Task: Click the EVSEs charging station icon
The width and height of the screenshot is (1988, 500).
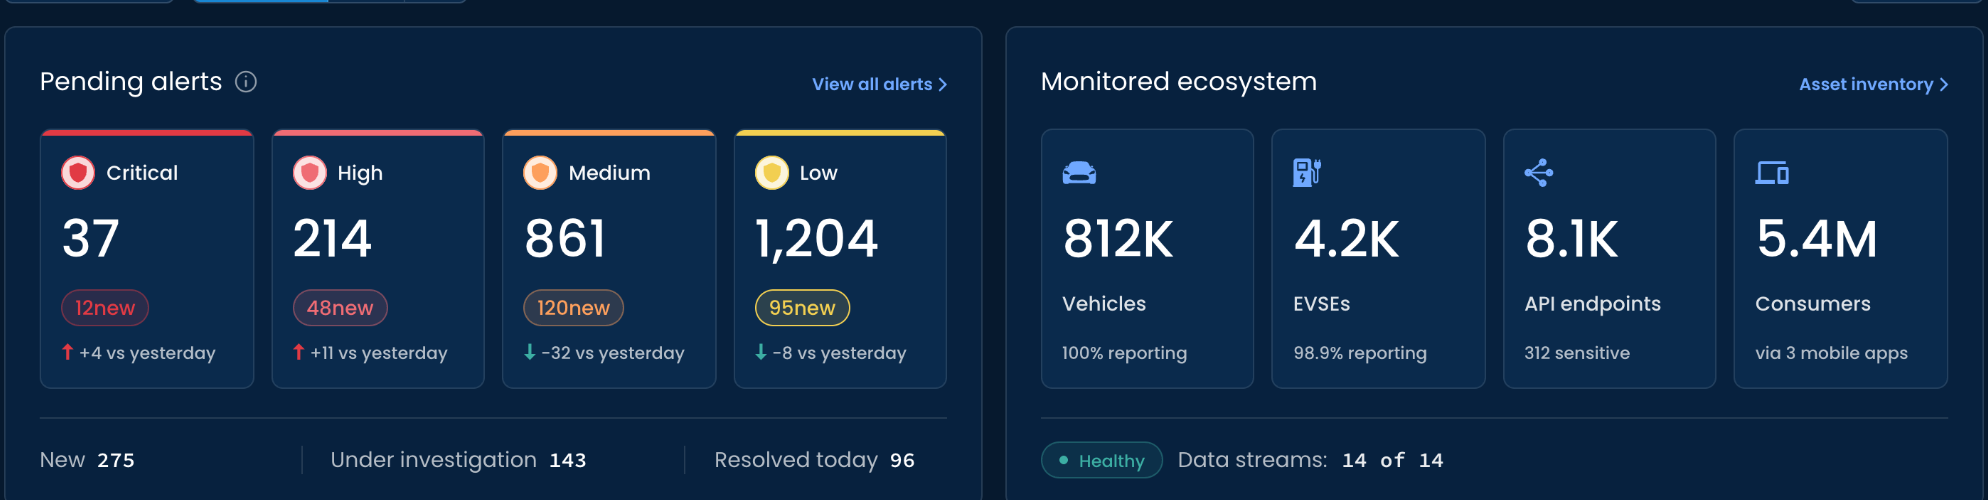Action: pos(1307,172)
